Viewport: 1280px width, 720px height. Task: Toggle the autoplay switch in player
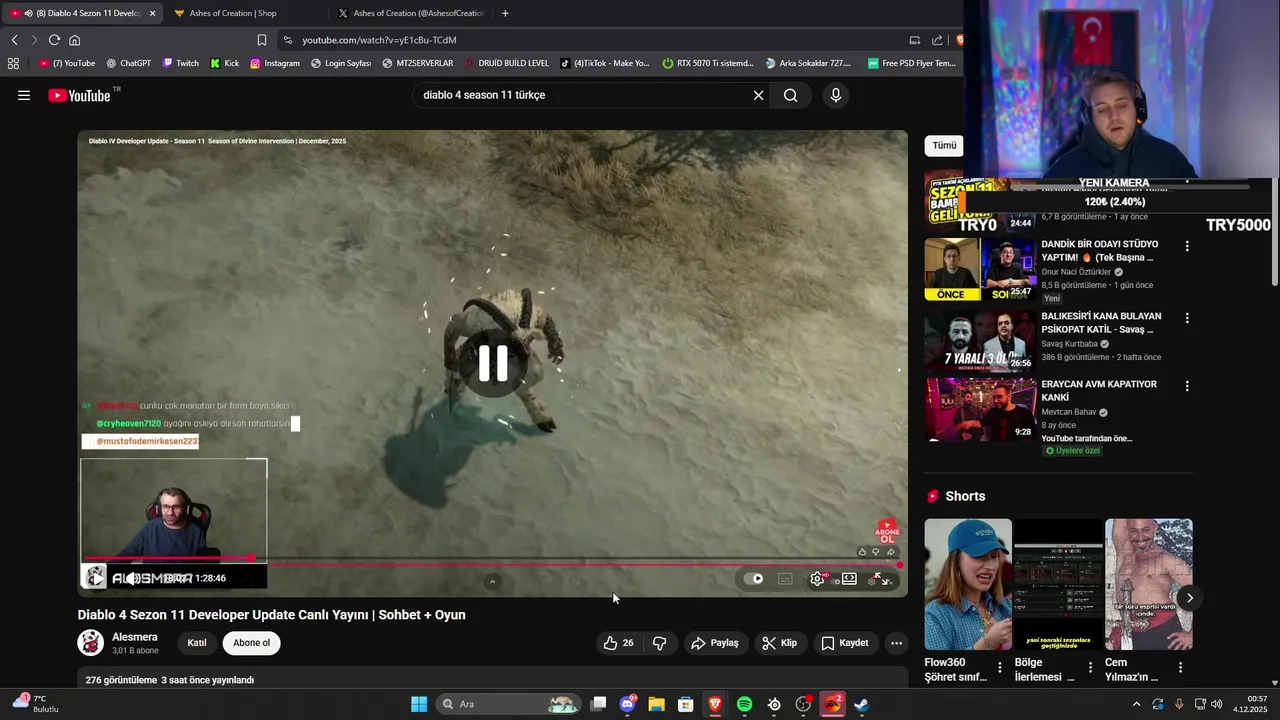(754, 578)
